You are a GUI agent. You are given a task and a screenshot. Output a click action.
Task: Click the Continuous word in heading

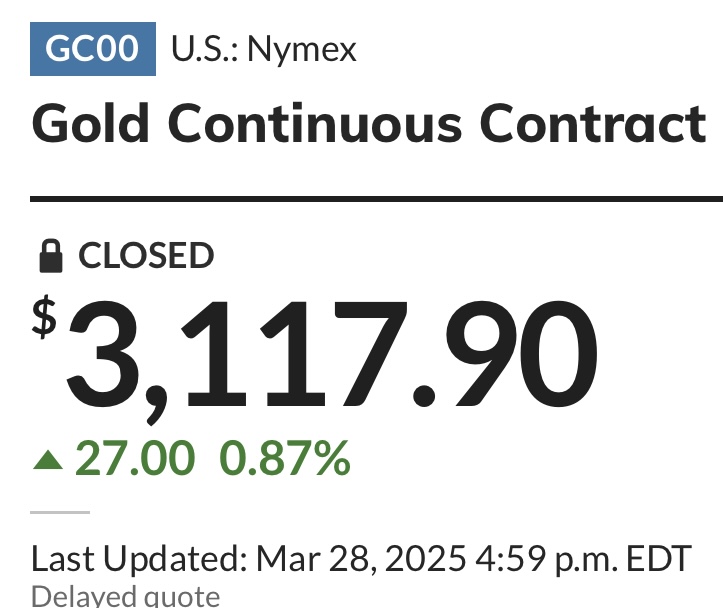pos(315,124)
